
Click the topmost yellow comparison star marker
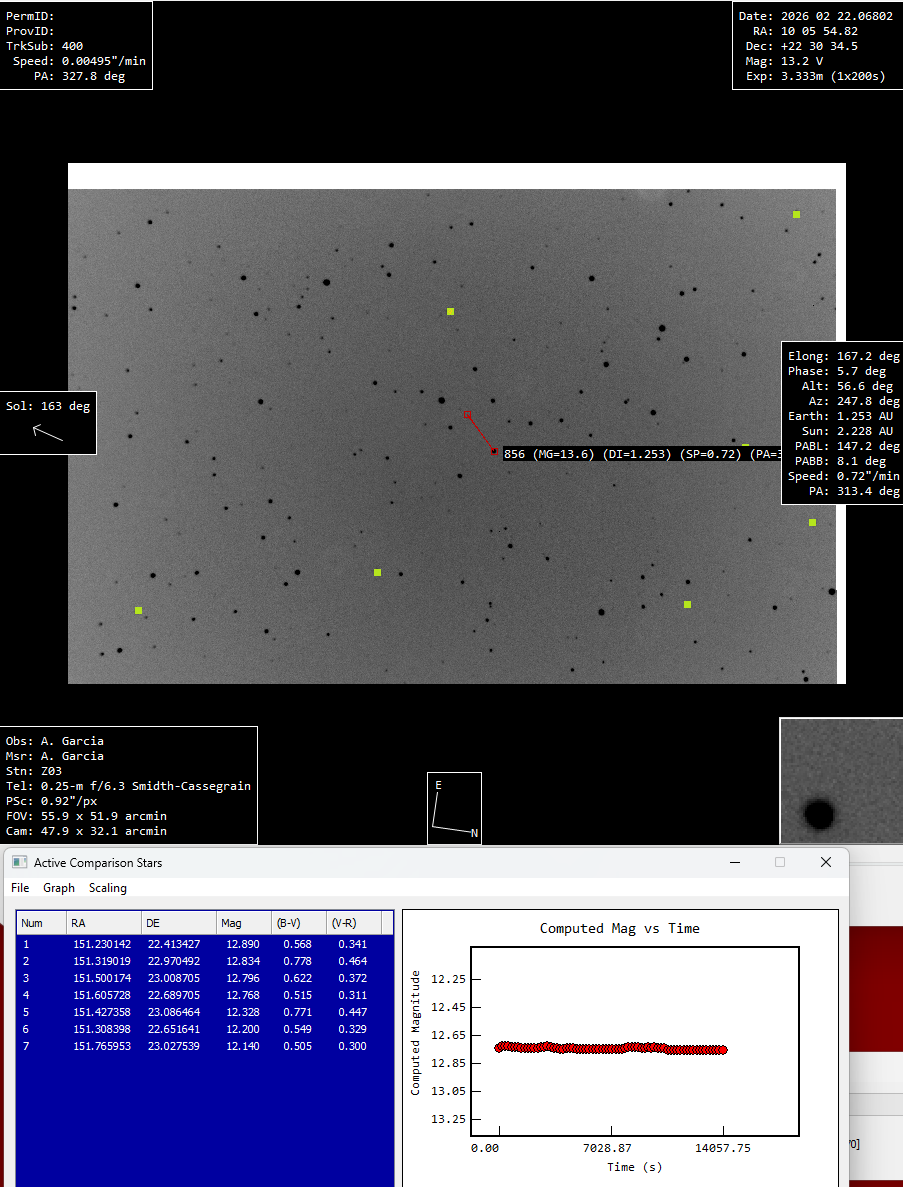pos(796,213)
